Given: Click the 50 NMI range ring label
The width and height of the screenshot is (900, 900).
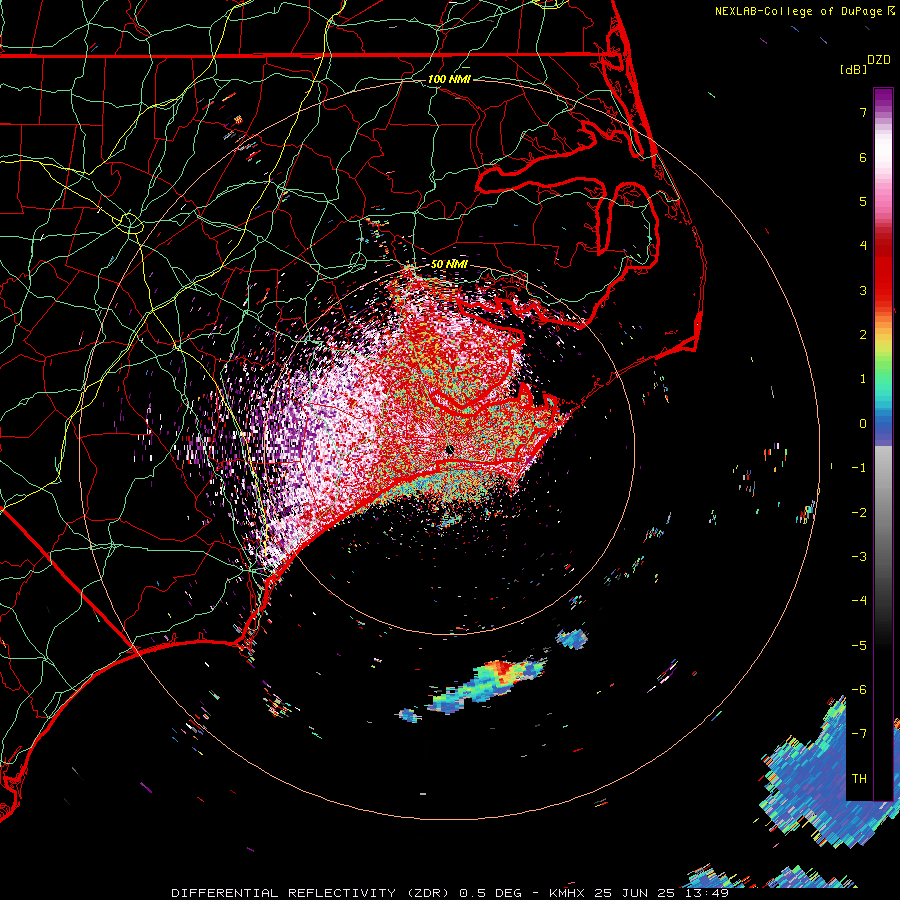Looking at the screenshot, I should (x=449, y=264).
